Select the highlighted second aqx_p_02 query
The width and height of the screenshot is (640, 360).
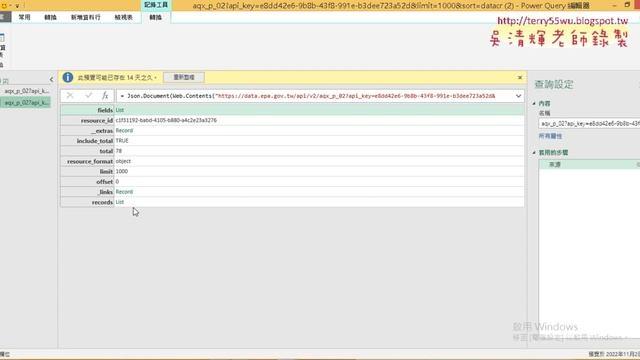coord(26,102)
